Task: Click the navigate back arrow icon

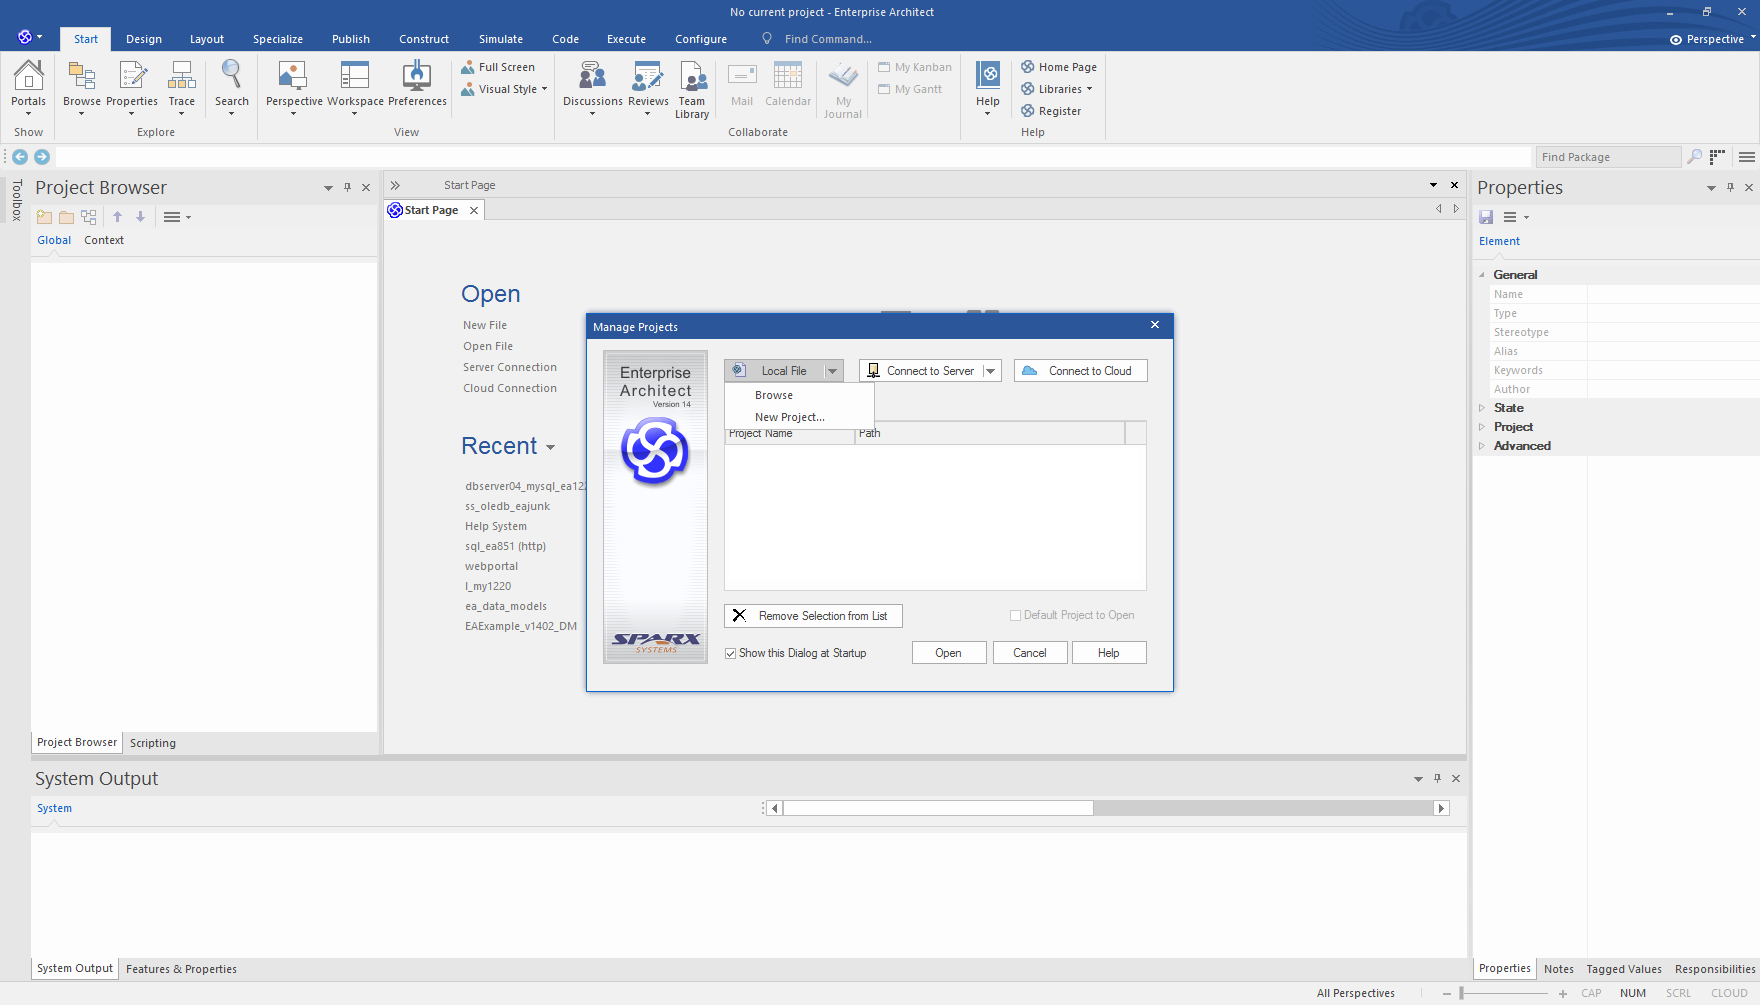Action: 20,157
